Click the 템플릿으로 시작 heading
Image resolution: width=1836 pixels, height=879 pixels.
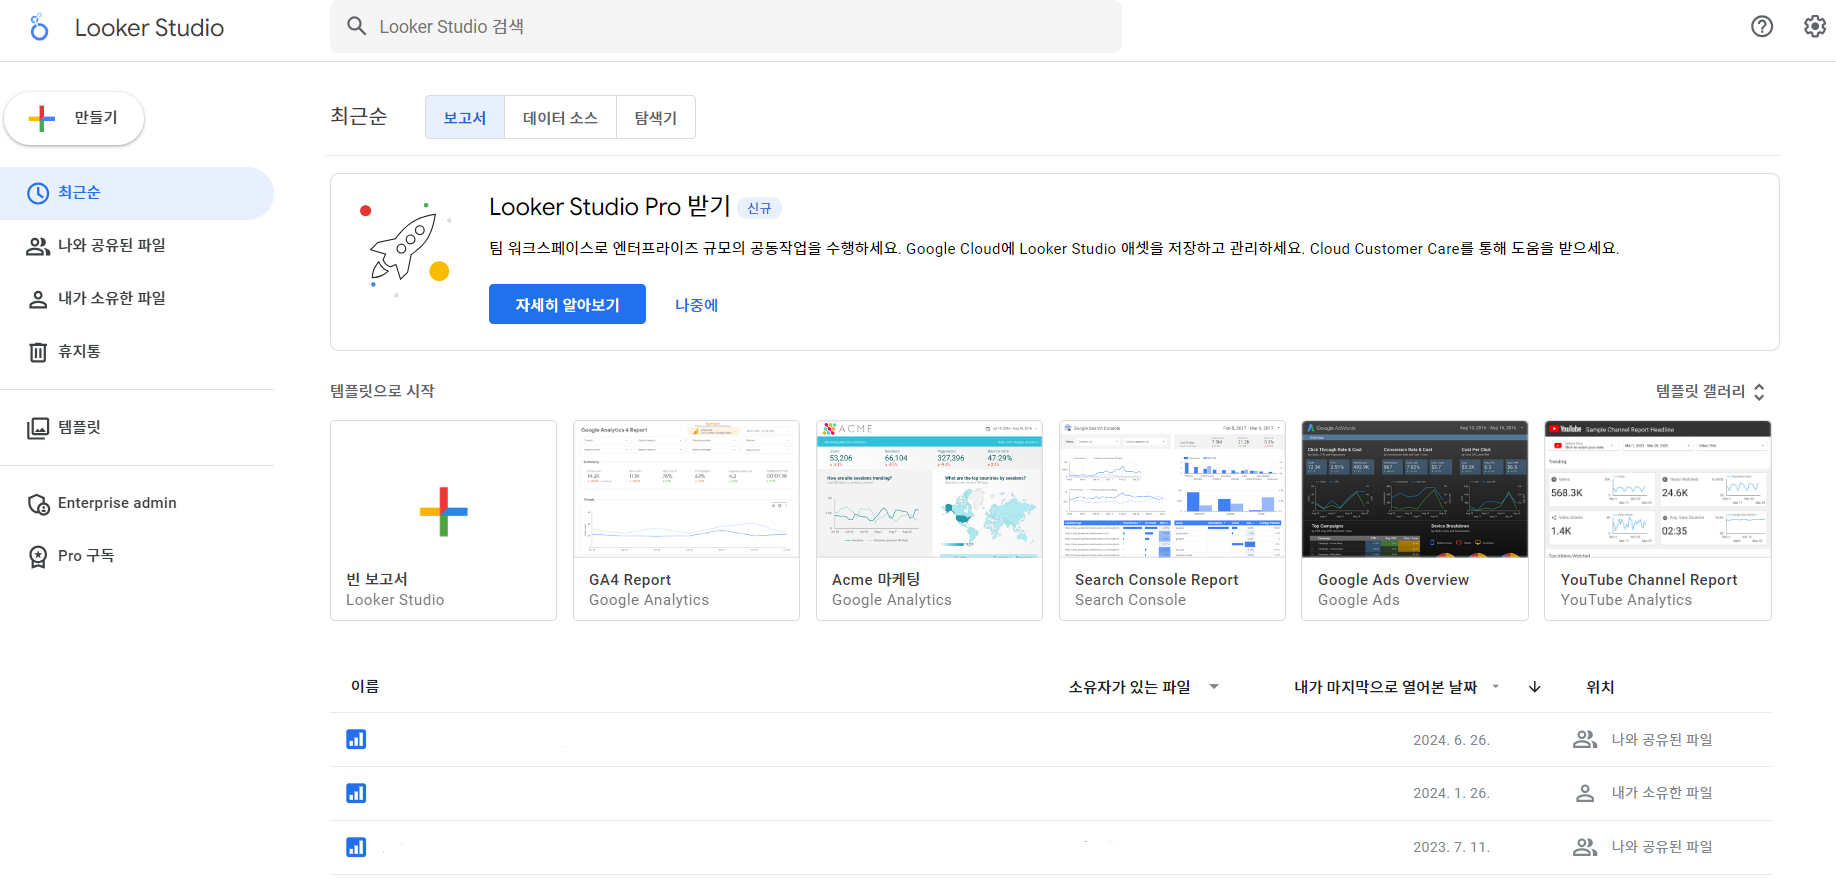382,391
